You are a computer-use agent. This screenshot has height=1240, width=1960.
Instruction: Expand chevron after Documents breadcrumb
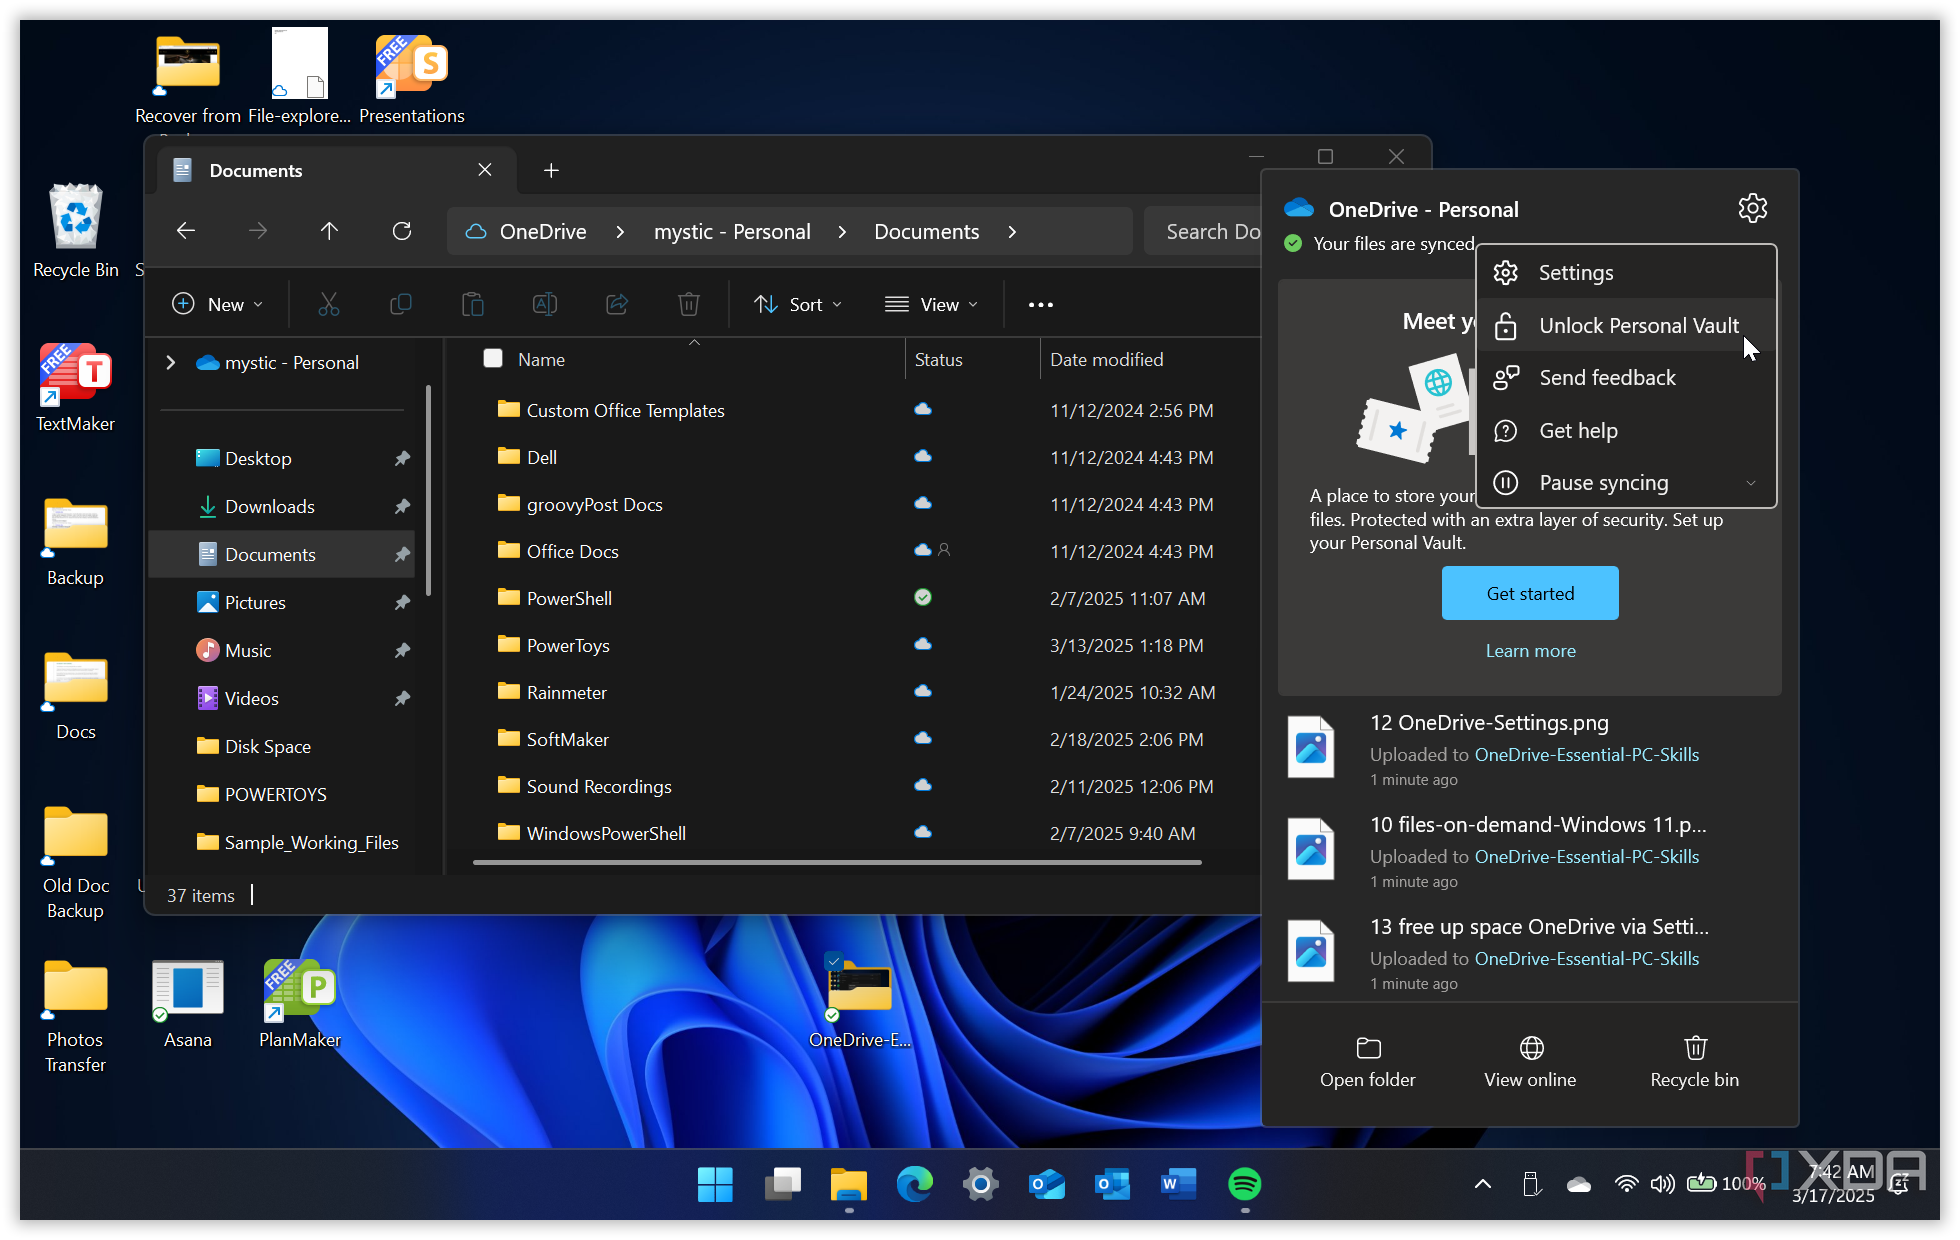coord(1012,231)
